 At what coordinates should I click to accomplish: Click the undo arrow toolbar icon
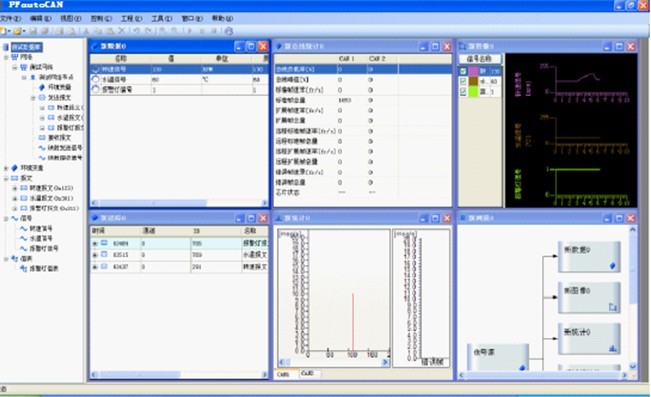pos(136,31)
